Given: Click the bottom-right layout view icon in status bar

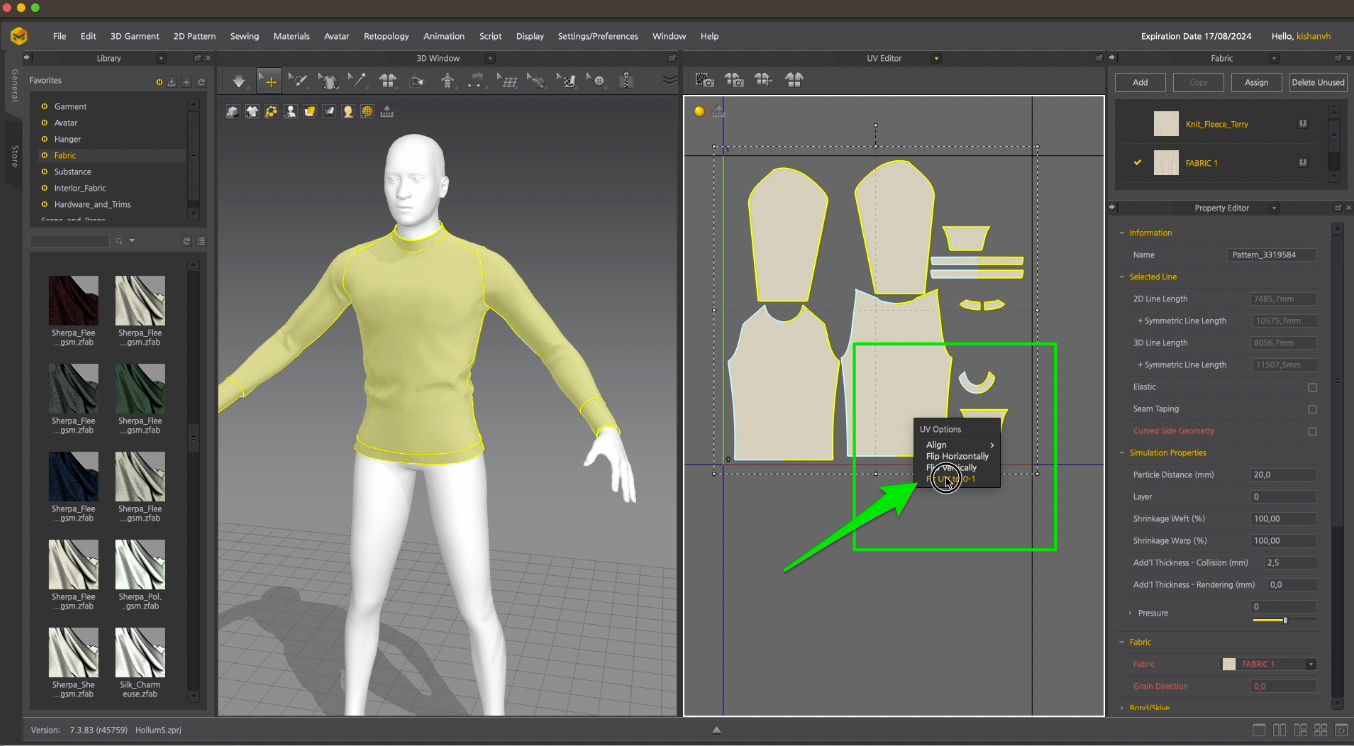Looking at the screenshot, I should [x=1340, y=731].
